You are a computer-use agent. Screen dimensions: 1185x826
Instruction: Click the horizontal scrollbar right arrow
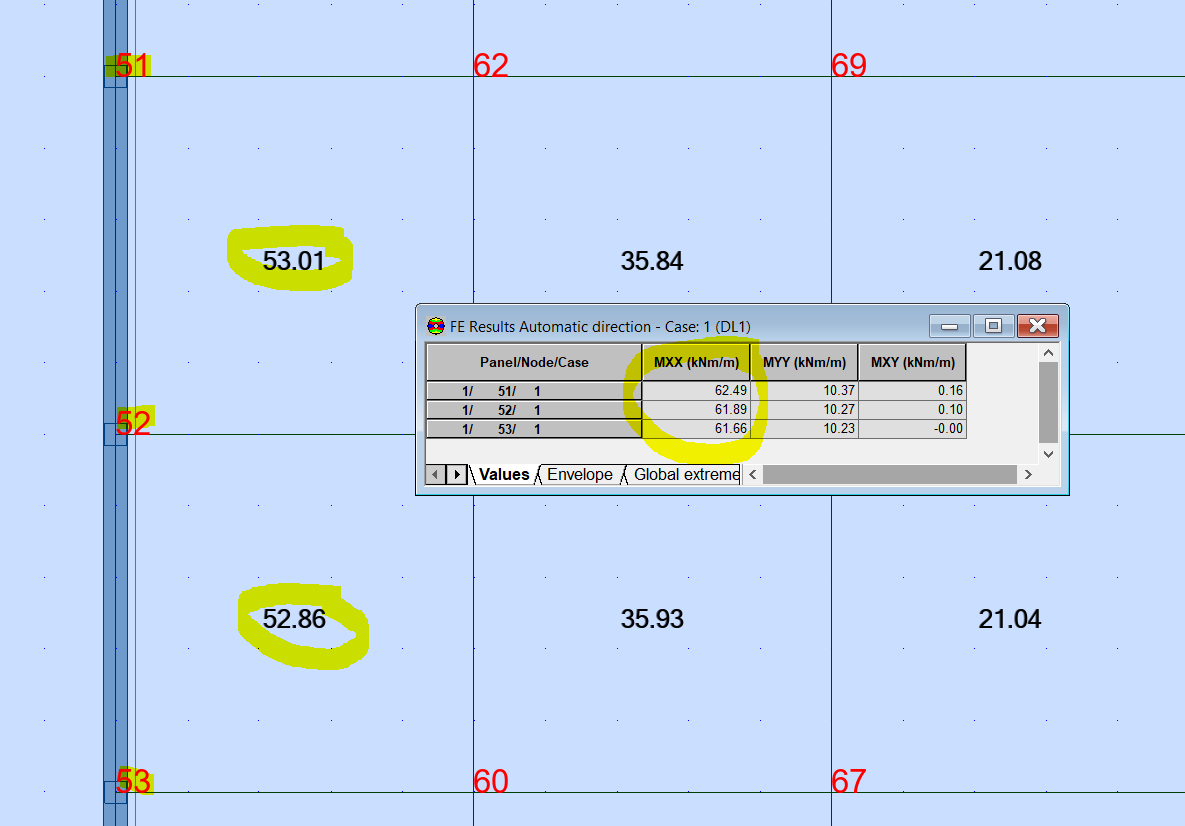point(1029,475)
